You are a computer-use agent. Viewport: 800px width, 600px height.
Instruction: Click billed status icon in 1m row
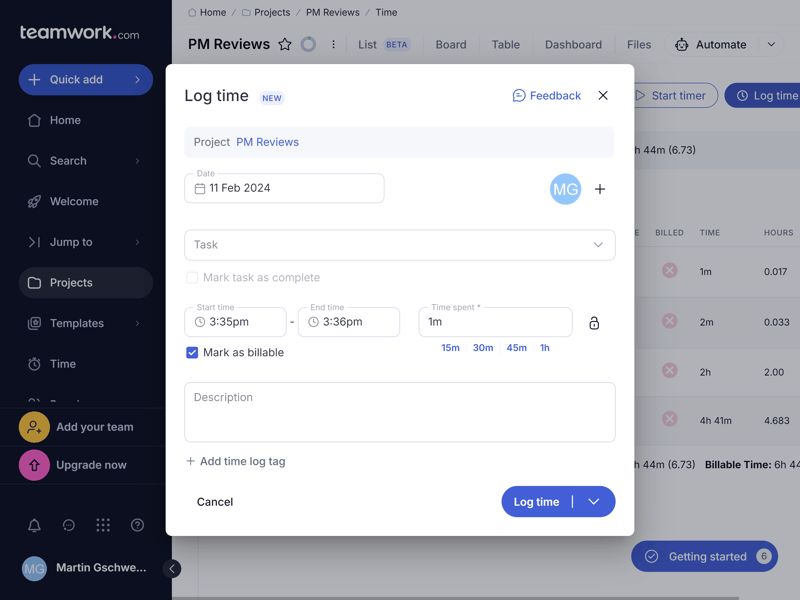coord(669,270)
